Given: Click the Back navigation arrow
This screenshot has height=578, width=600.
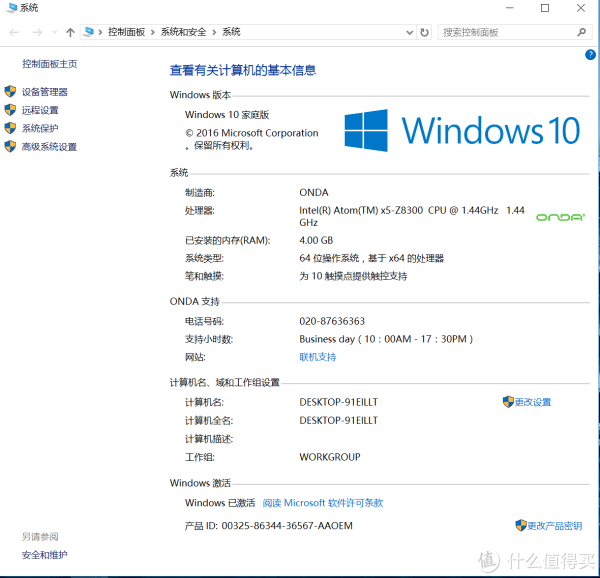Looking at the screenshot, I should 14,32.
